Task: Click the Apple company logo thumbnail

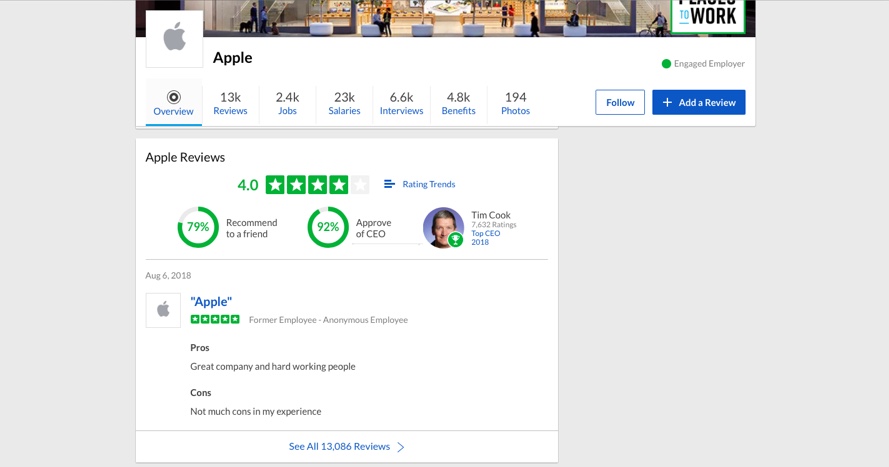Action: click(174, 39)
